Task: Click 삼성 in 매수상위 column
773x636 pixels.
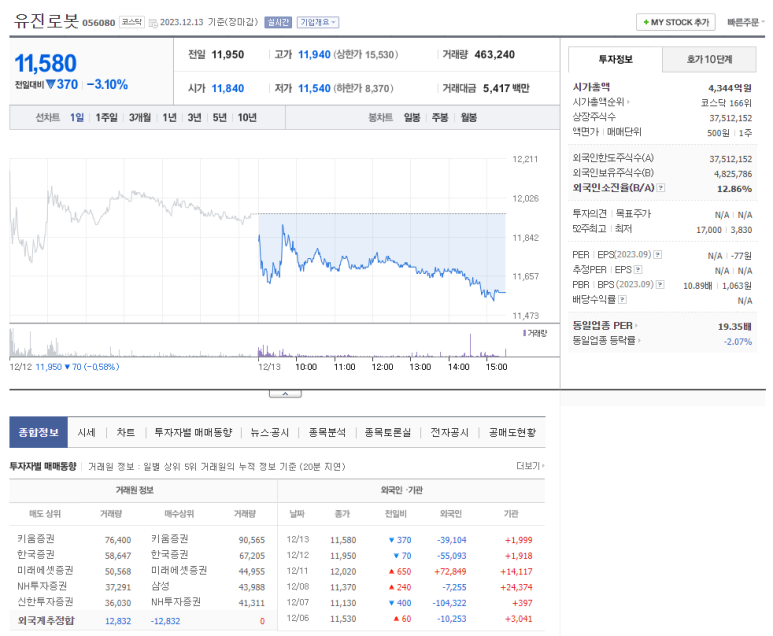Action: tap(160, 586)
